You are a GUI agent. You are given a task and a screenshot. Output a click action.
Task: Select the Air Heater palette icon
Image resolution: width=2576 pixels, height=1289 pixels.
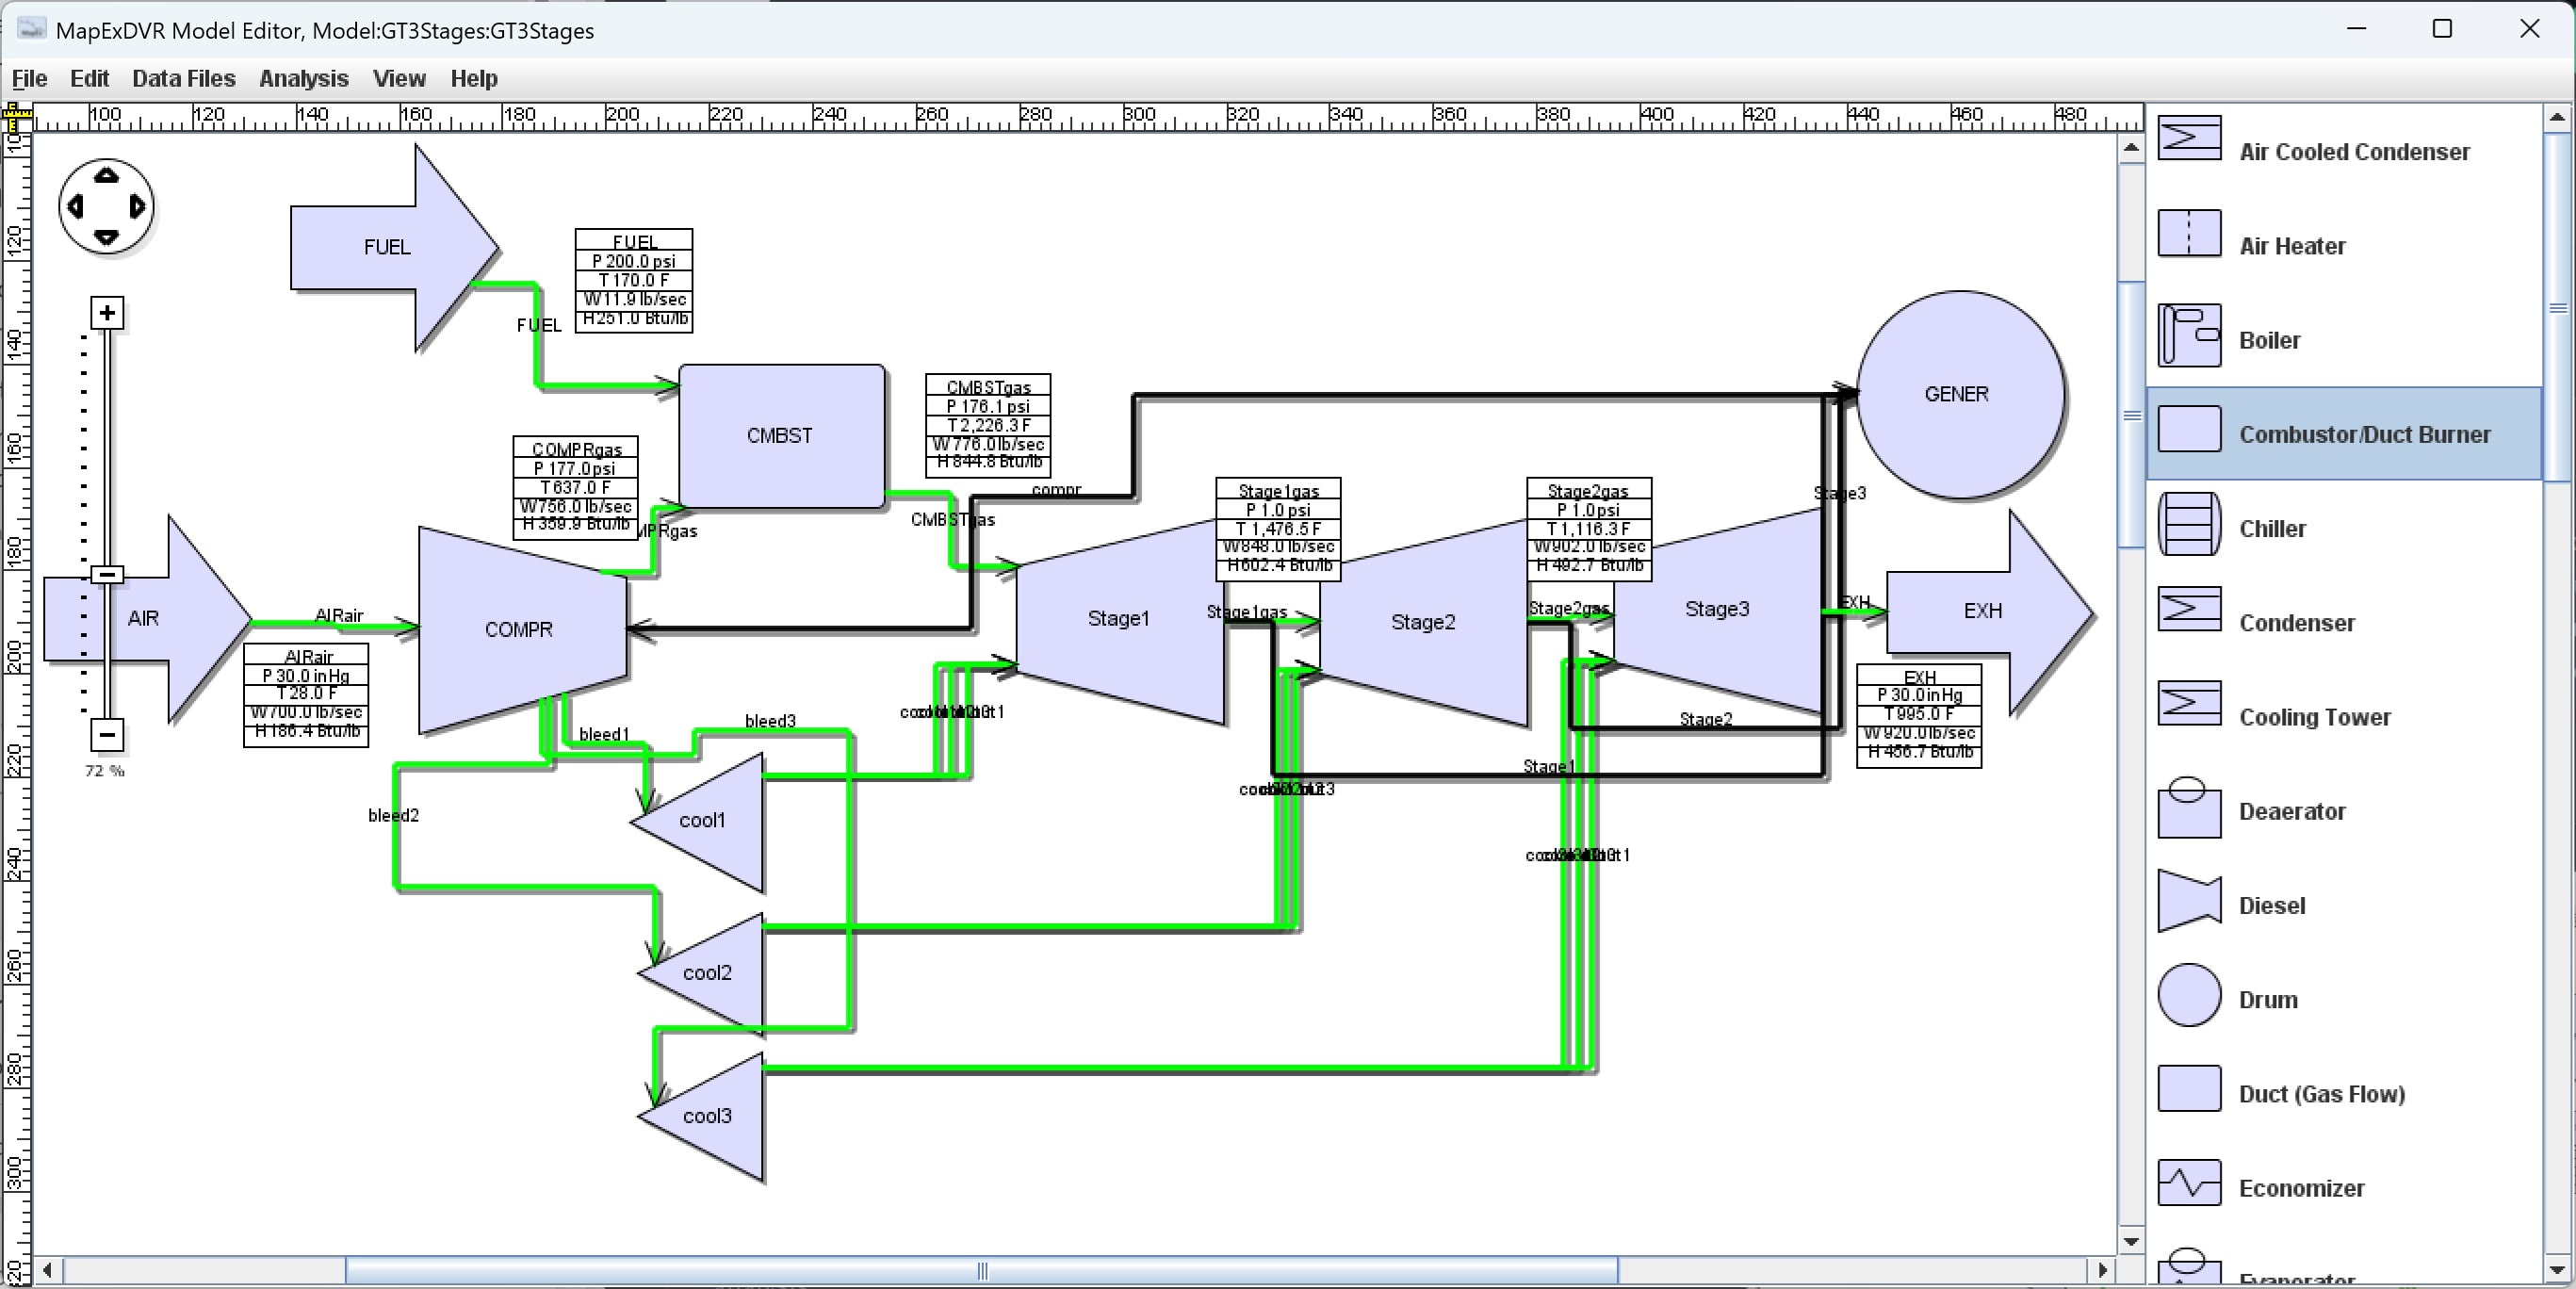coord(2189,233)
